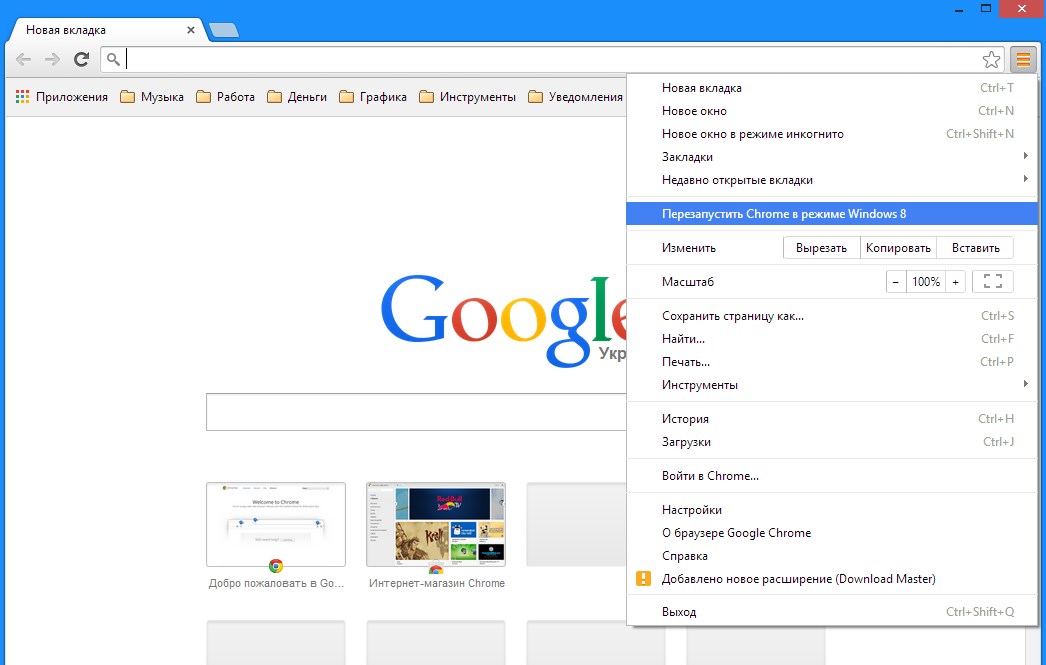Choose О браузере Google Chrome

832,533
